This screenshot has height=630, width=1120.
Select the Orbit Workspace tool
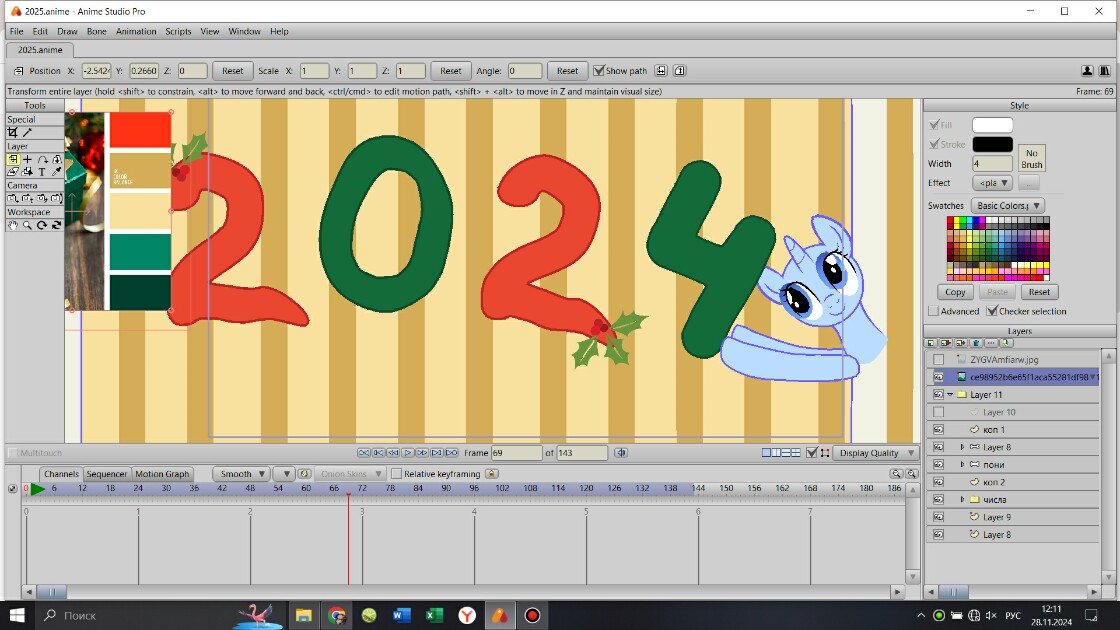56,225
